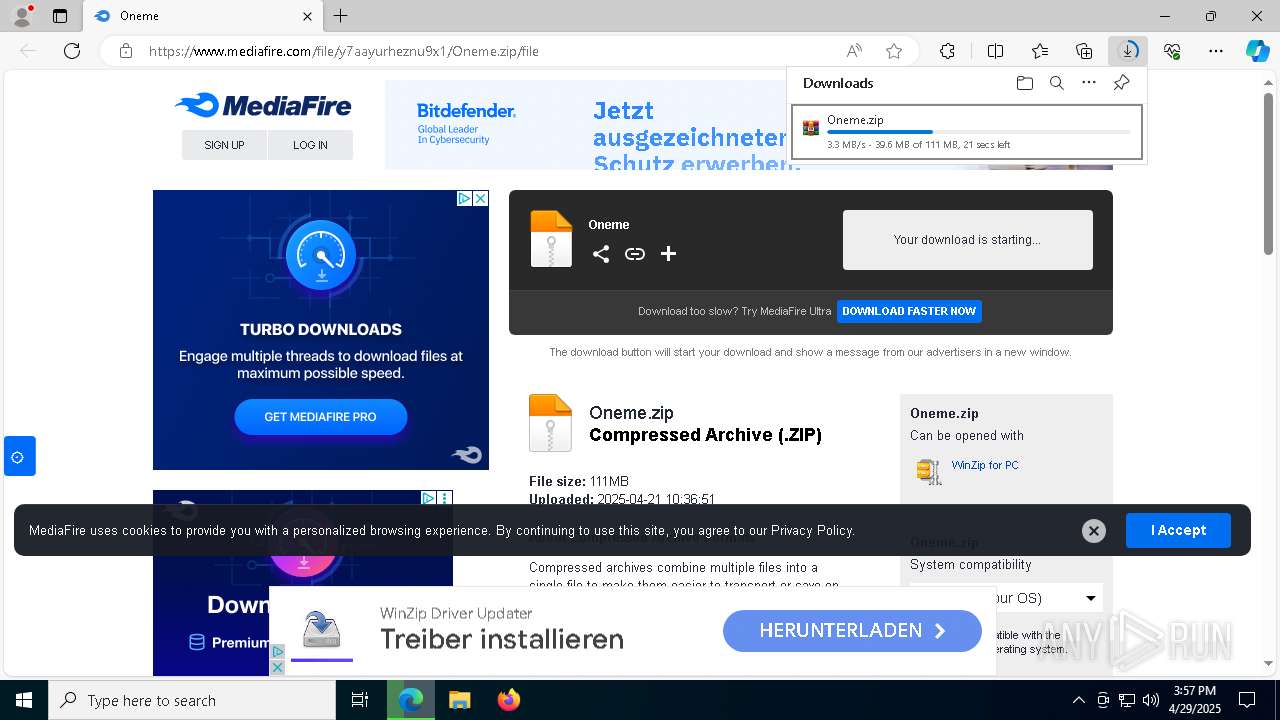Click the Oneme.zip entry in Downloads
Image resolution: width=1280 pixels, height=720 pixels.
966,132
